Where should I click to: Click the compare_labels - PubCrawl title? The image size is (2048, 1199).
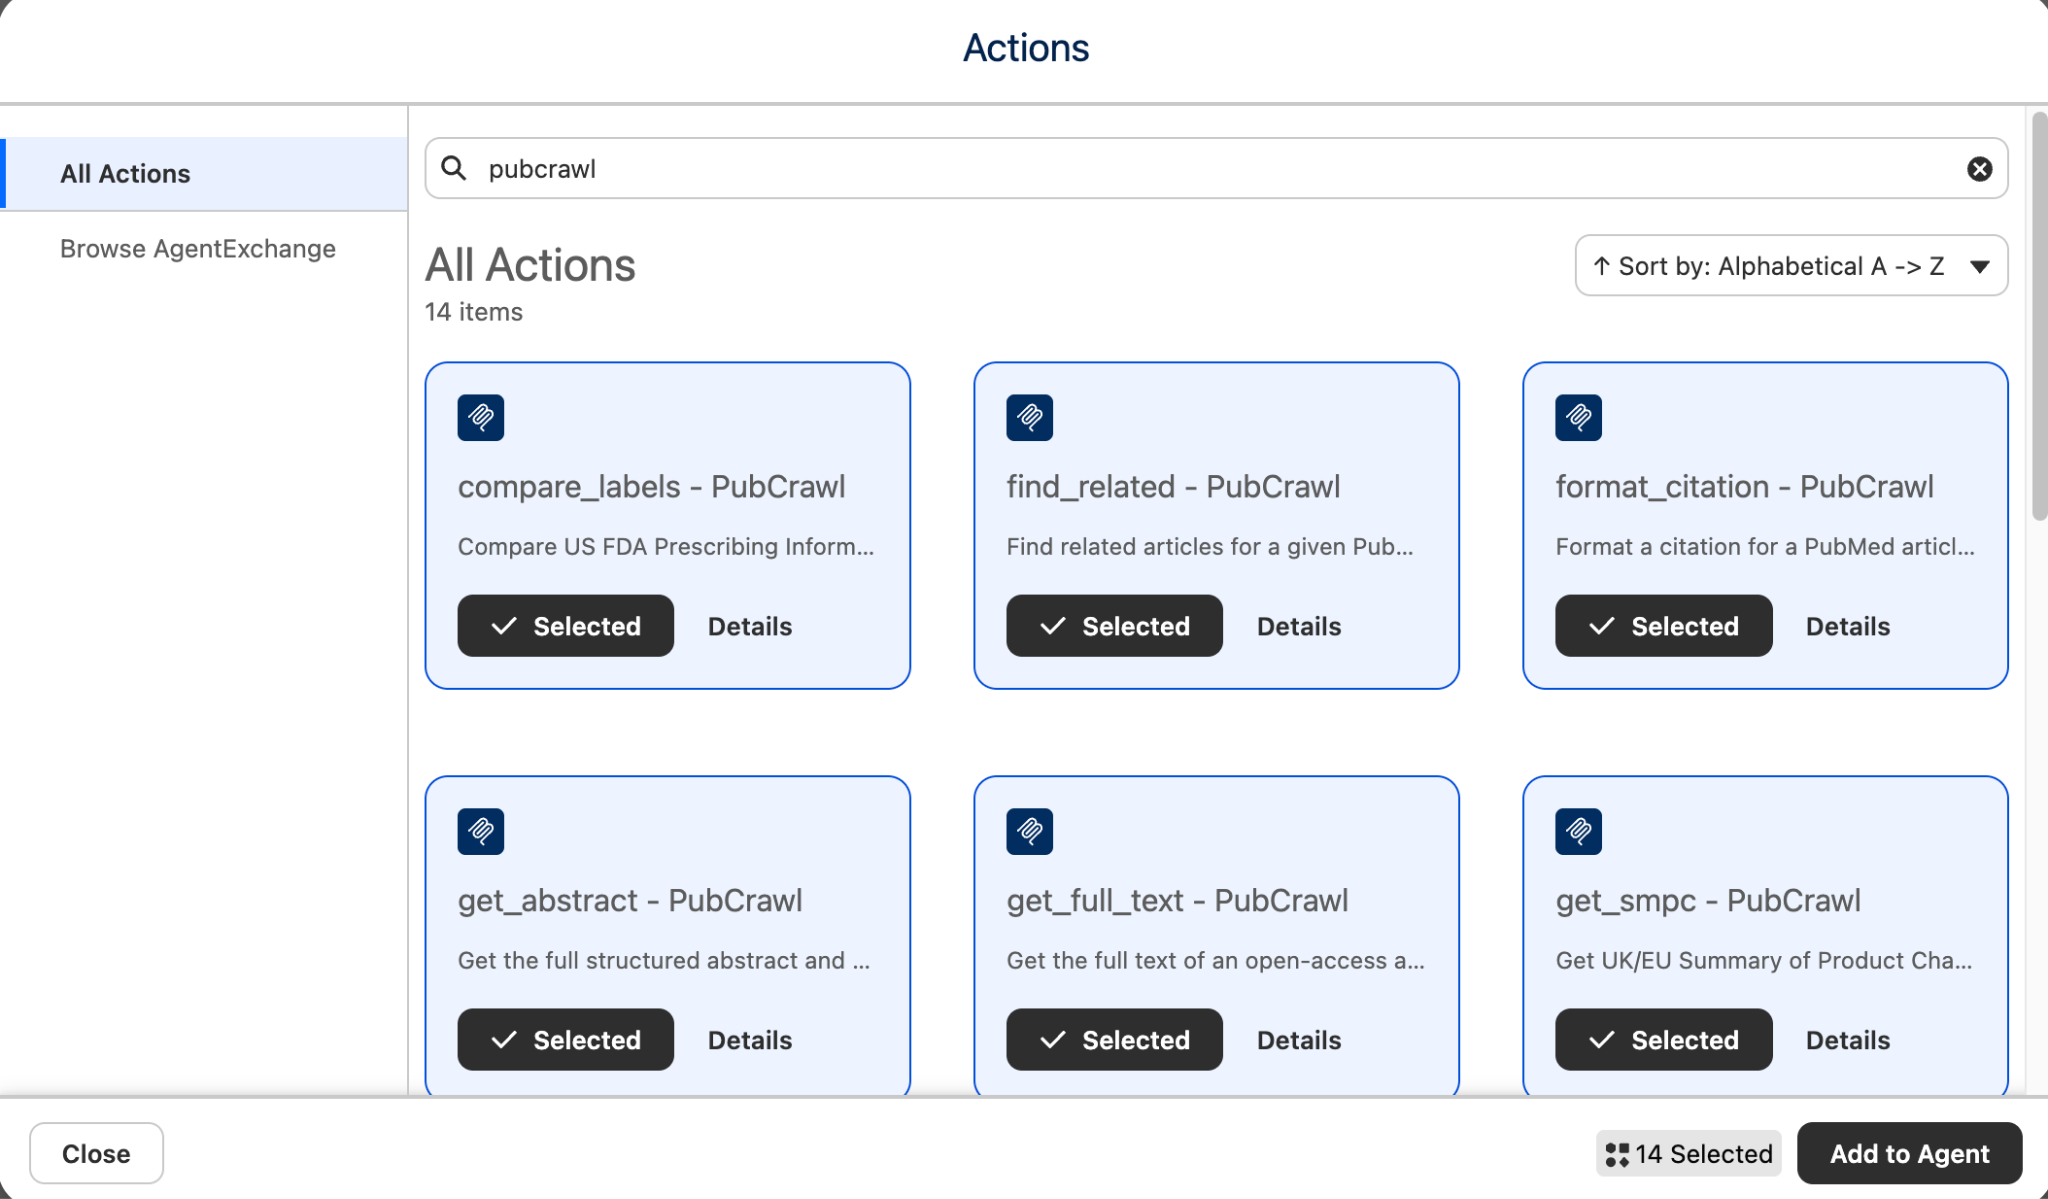point(651,487)
